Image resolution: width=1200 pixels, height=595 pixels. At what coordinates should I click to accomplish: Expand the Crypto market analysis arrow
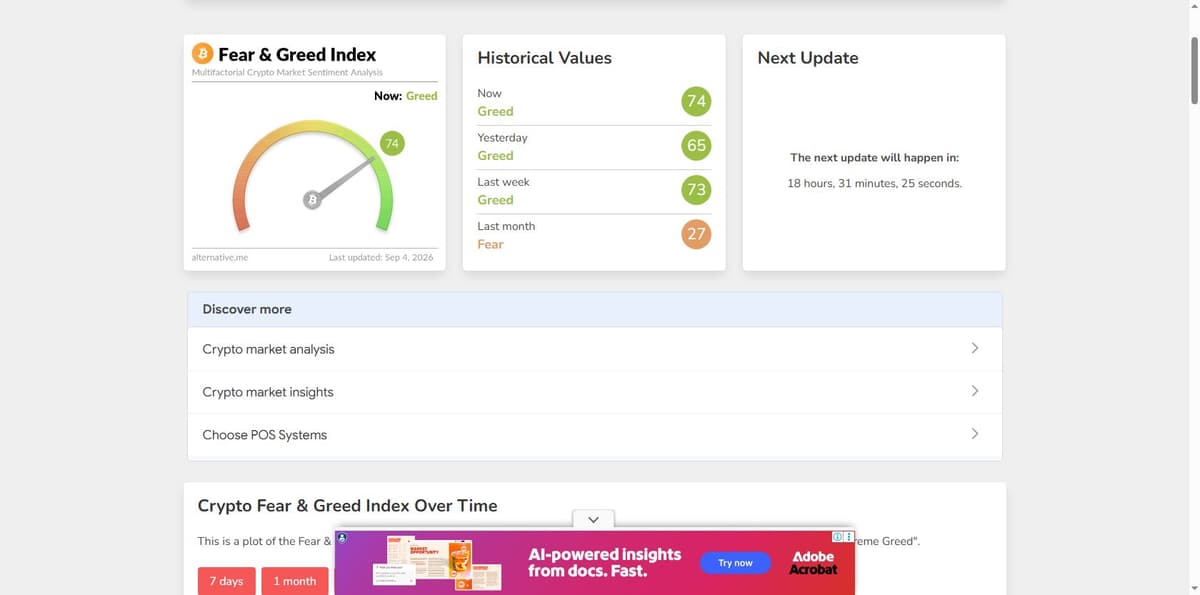click(975, 348)
